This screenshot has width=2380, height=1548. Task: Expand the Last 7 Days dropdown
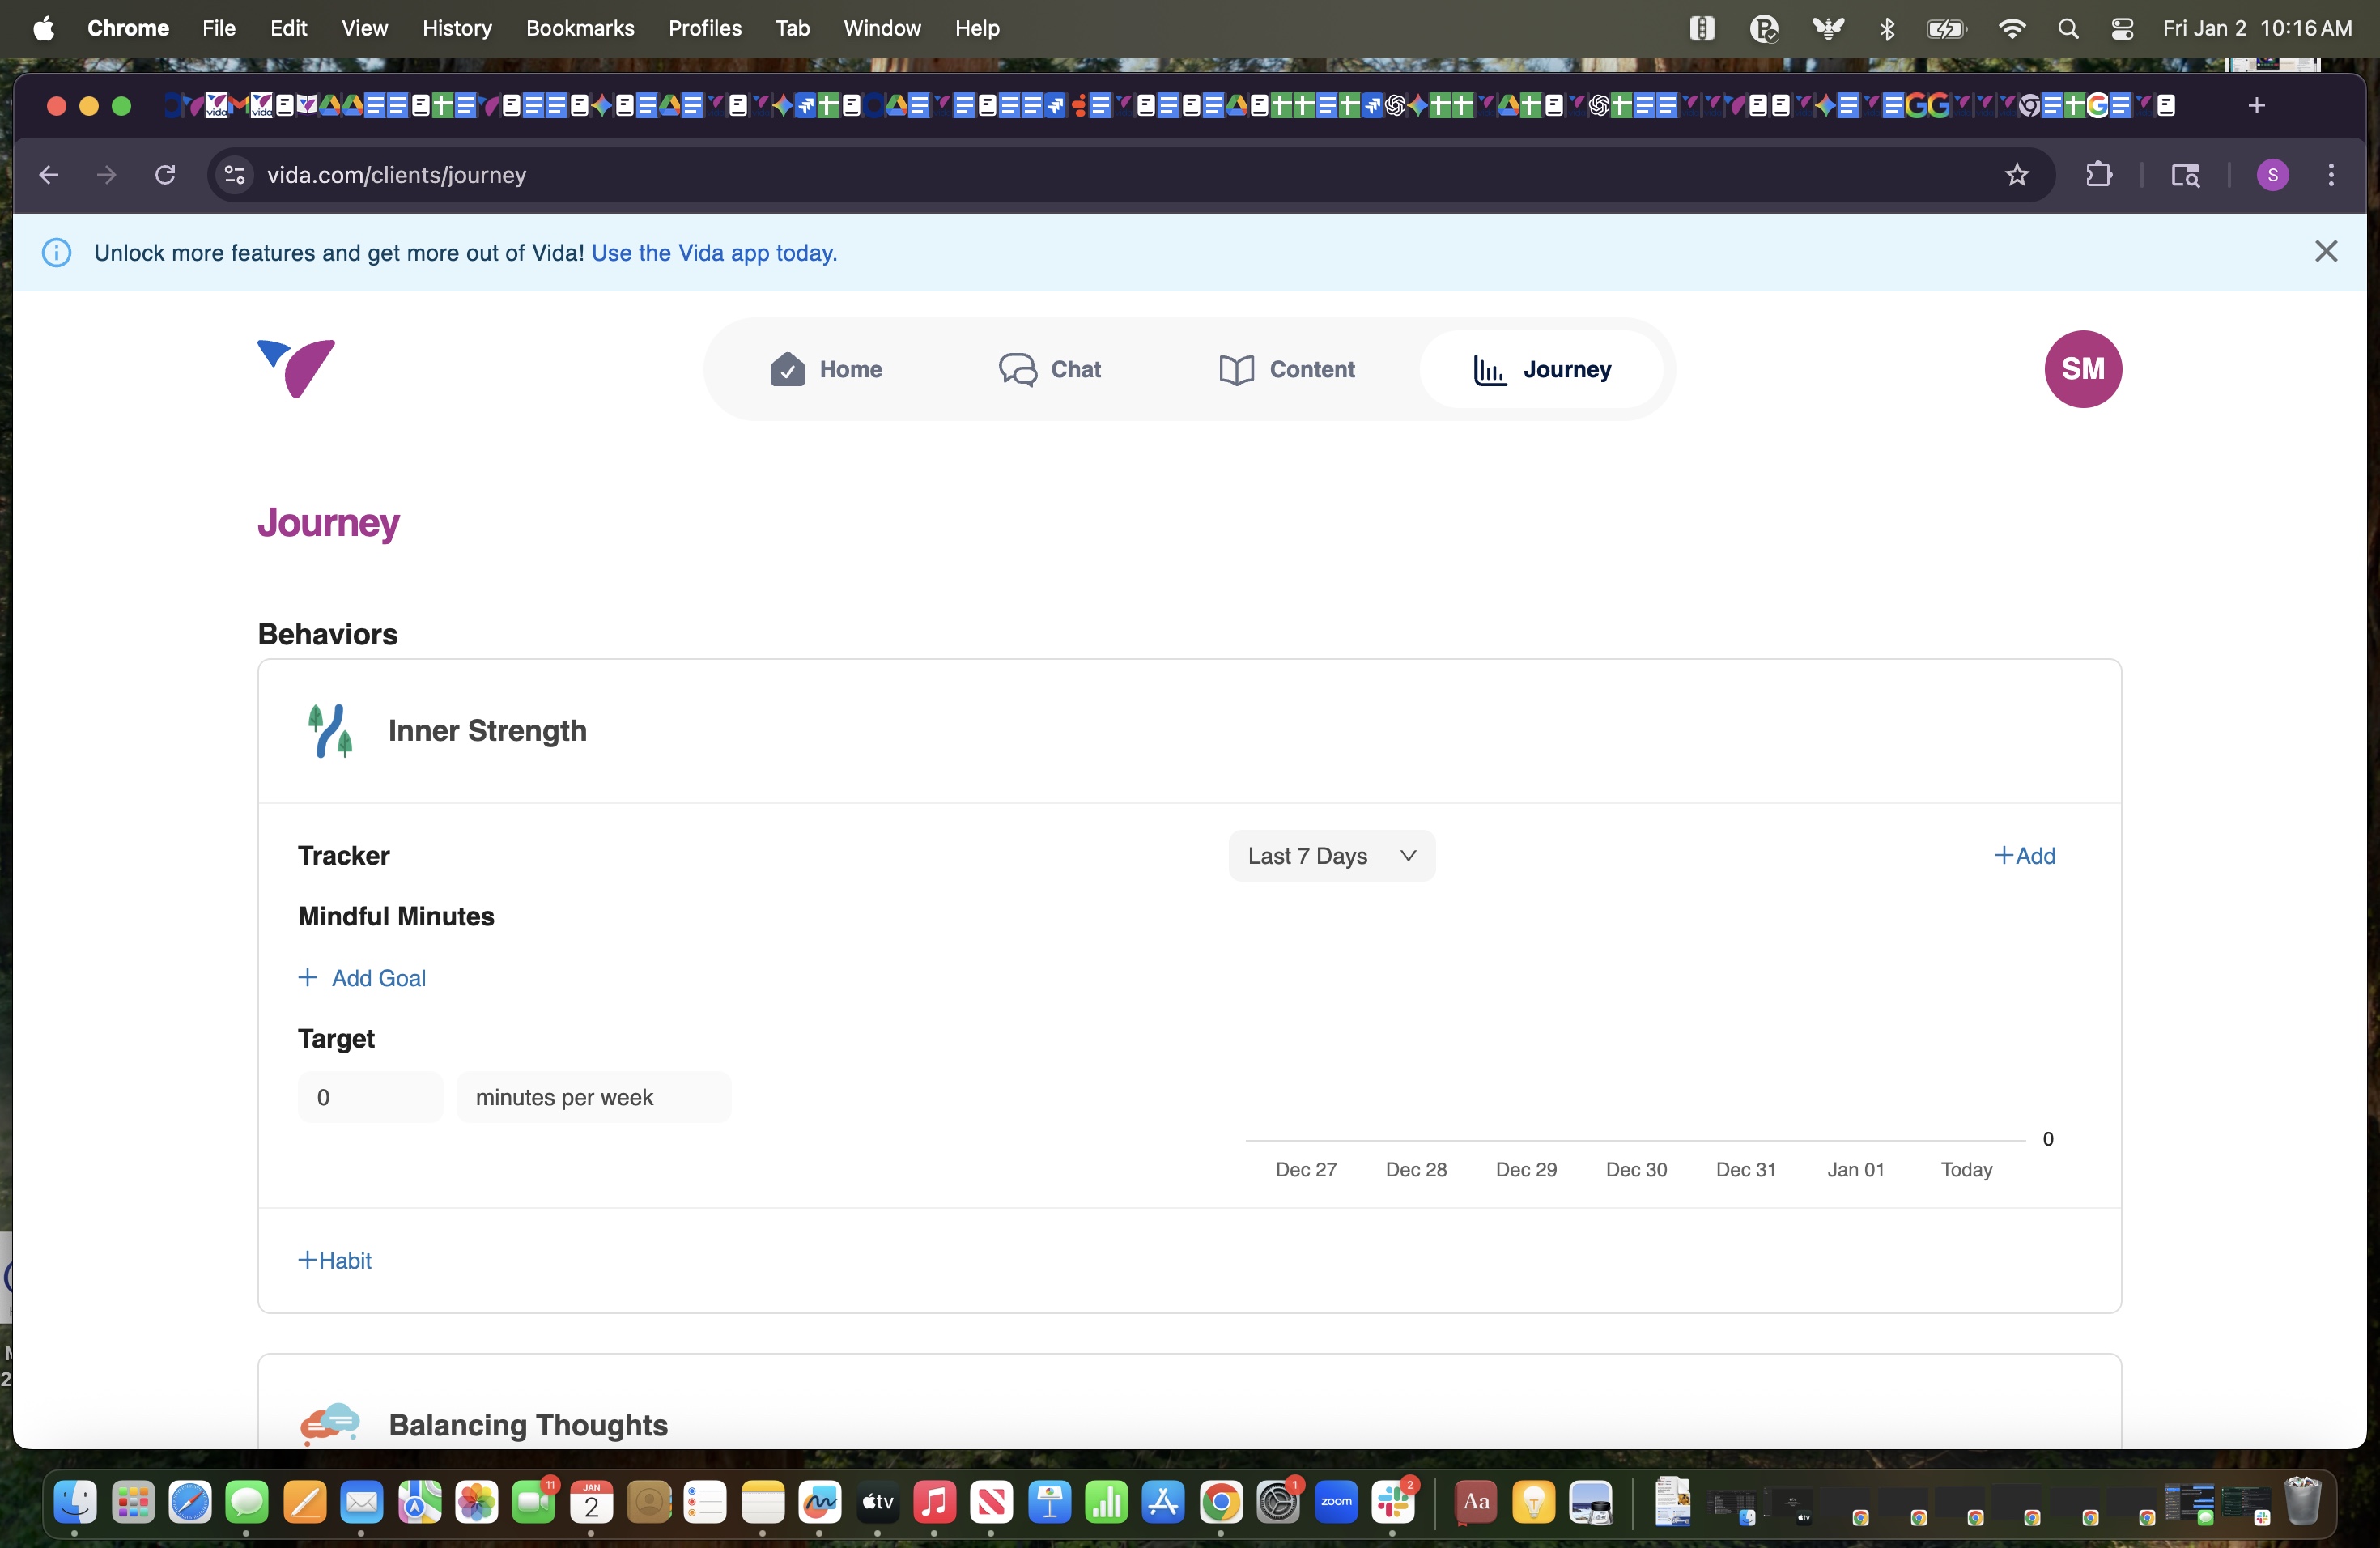point(1331,856)
